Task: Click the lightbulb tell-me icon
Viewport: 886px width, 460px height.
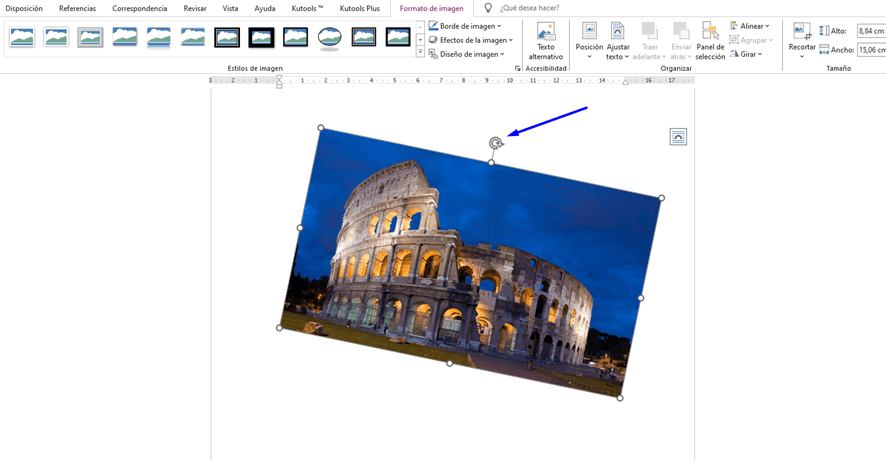Action: [x=488, y=8]
